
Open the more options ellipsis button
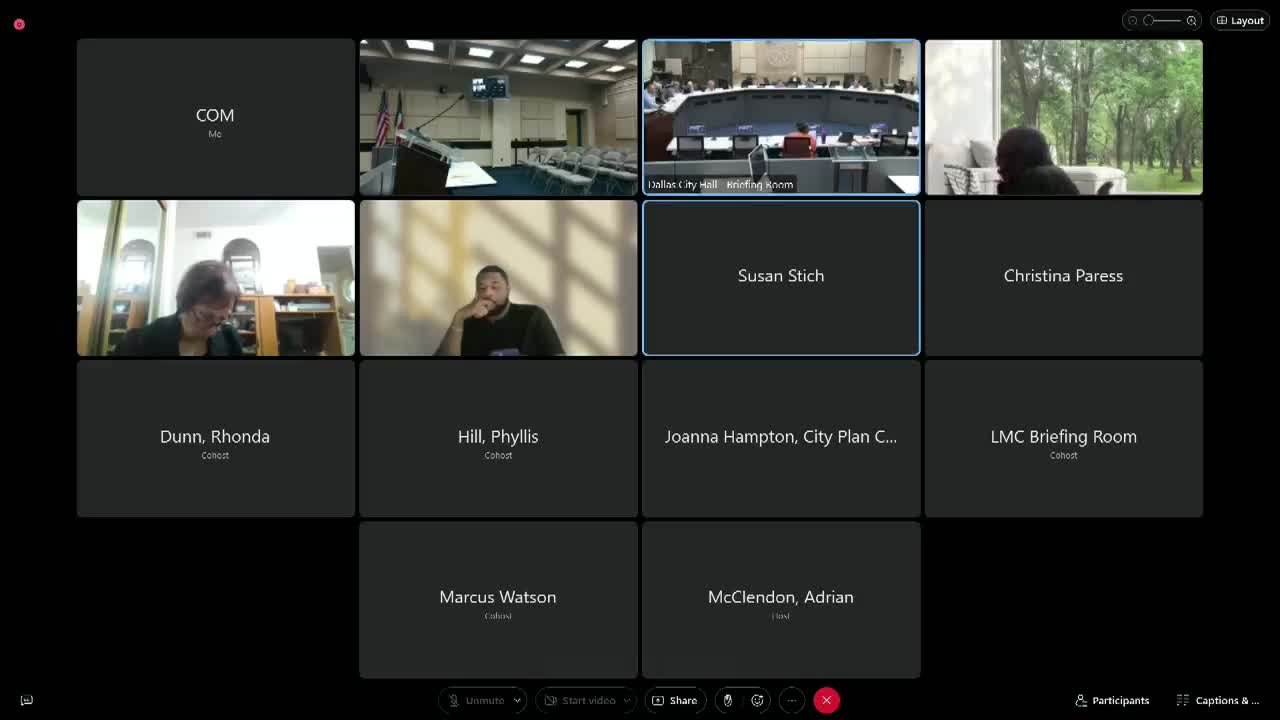coord(791,700)
